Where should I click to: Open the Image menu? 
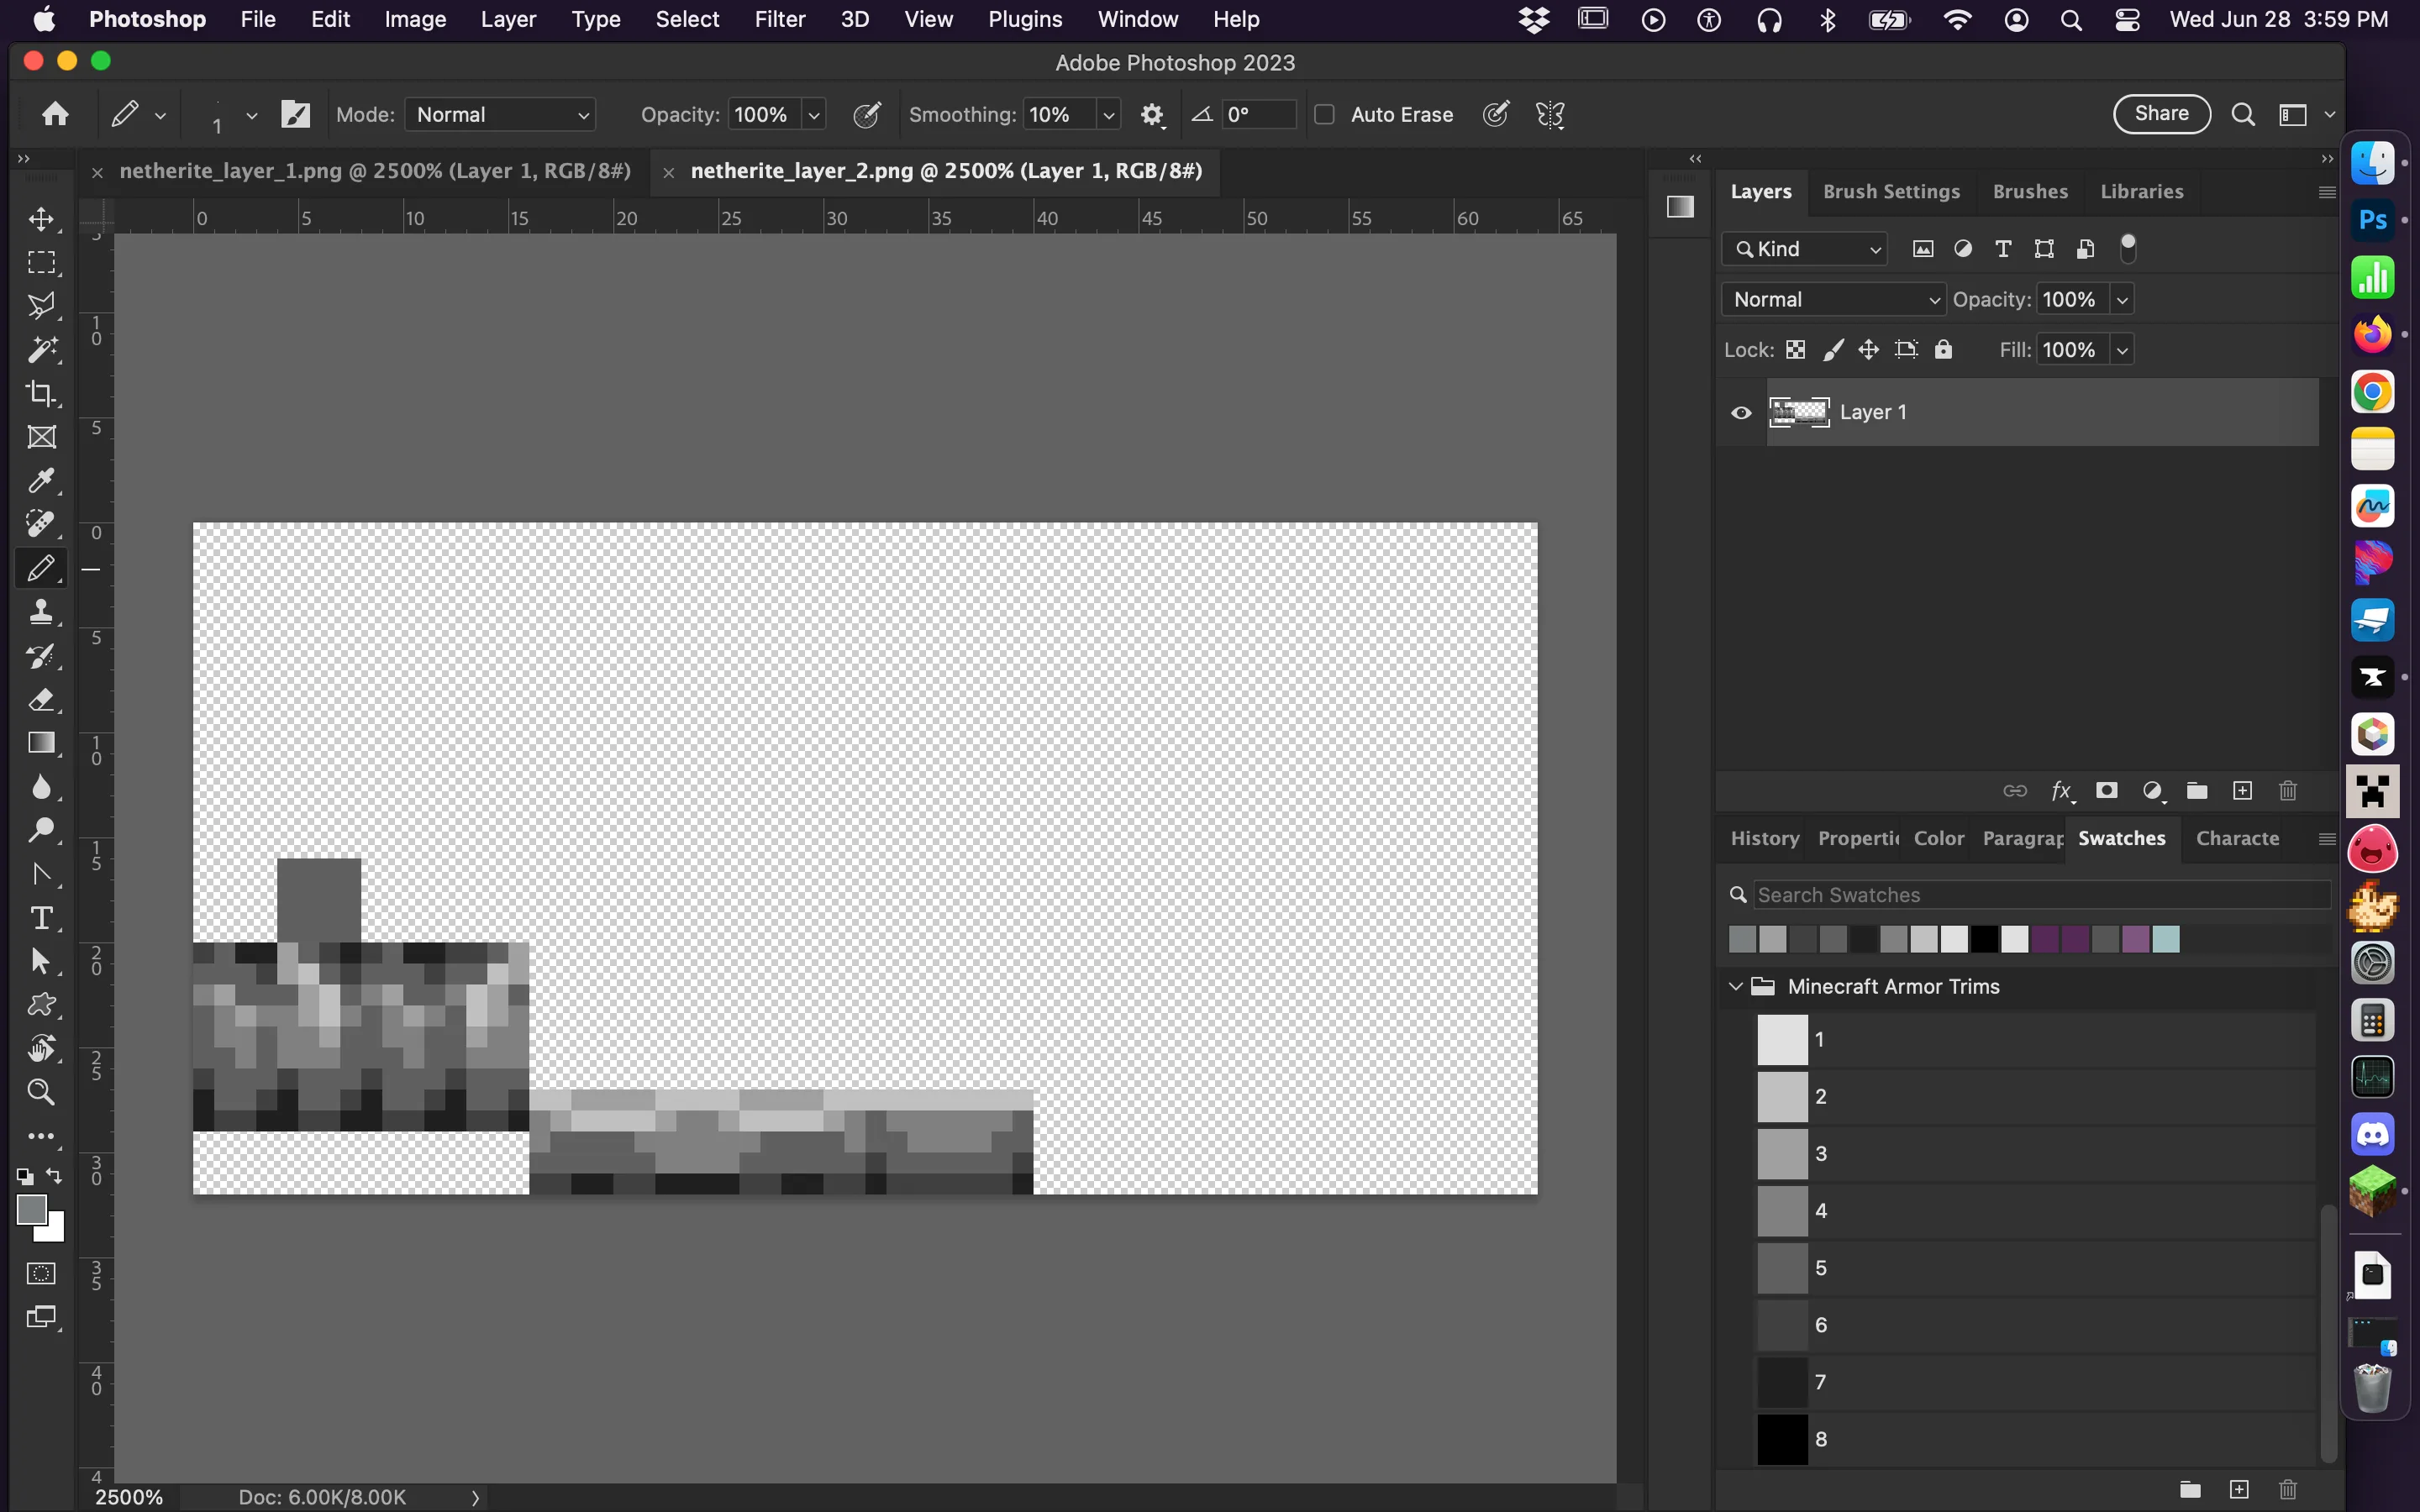415,20
